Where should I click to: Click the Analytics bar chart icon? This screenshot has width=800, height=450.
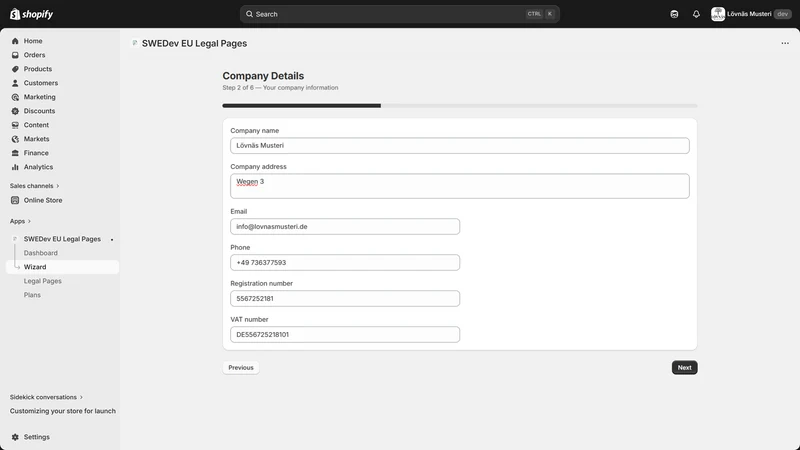15,167
